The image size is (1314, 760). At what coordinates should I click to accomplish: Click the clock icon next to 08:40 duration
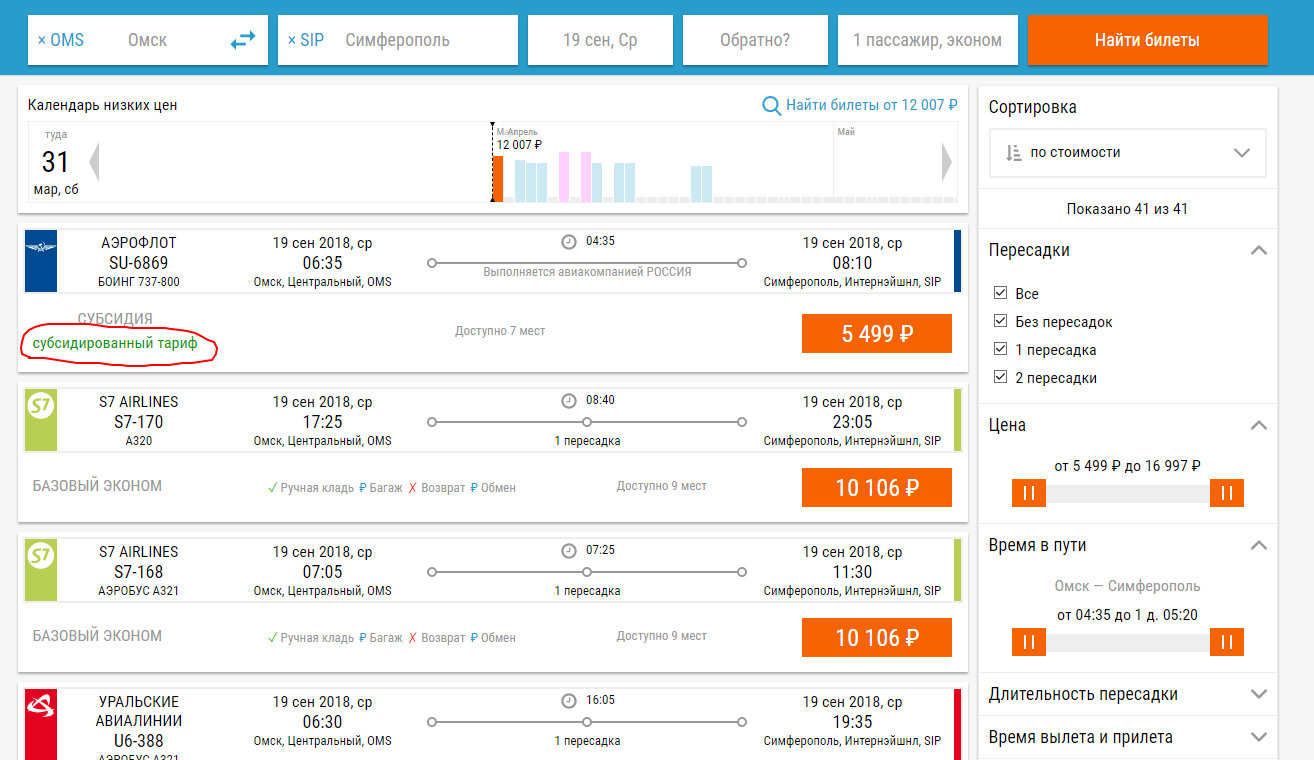coord(569,400)
